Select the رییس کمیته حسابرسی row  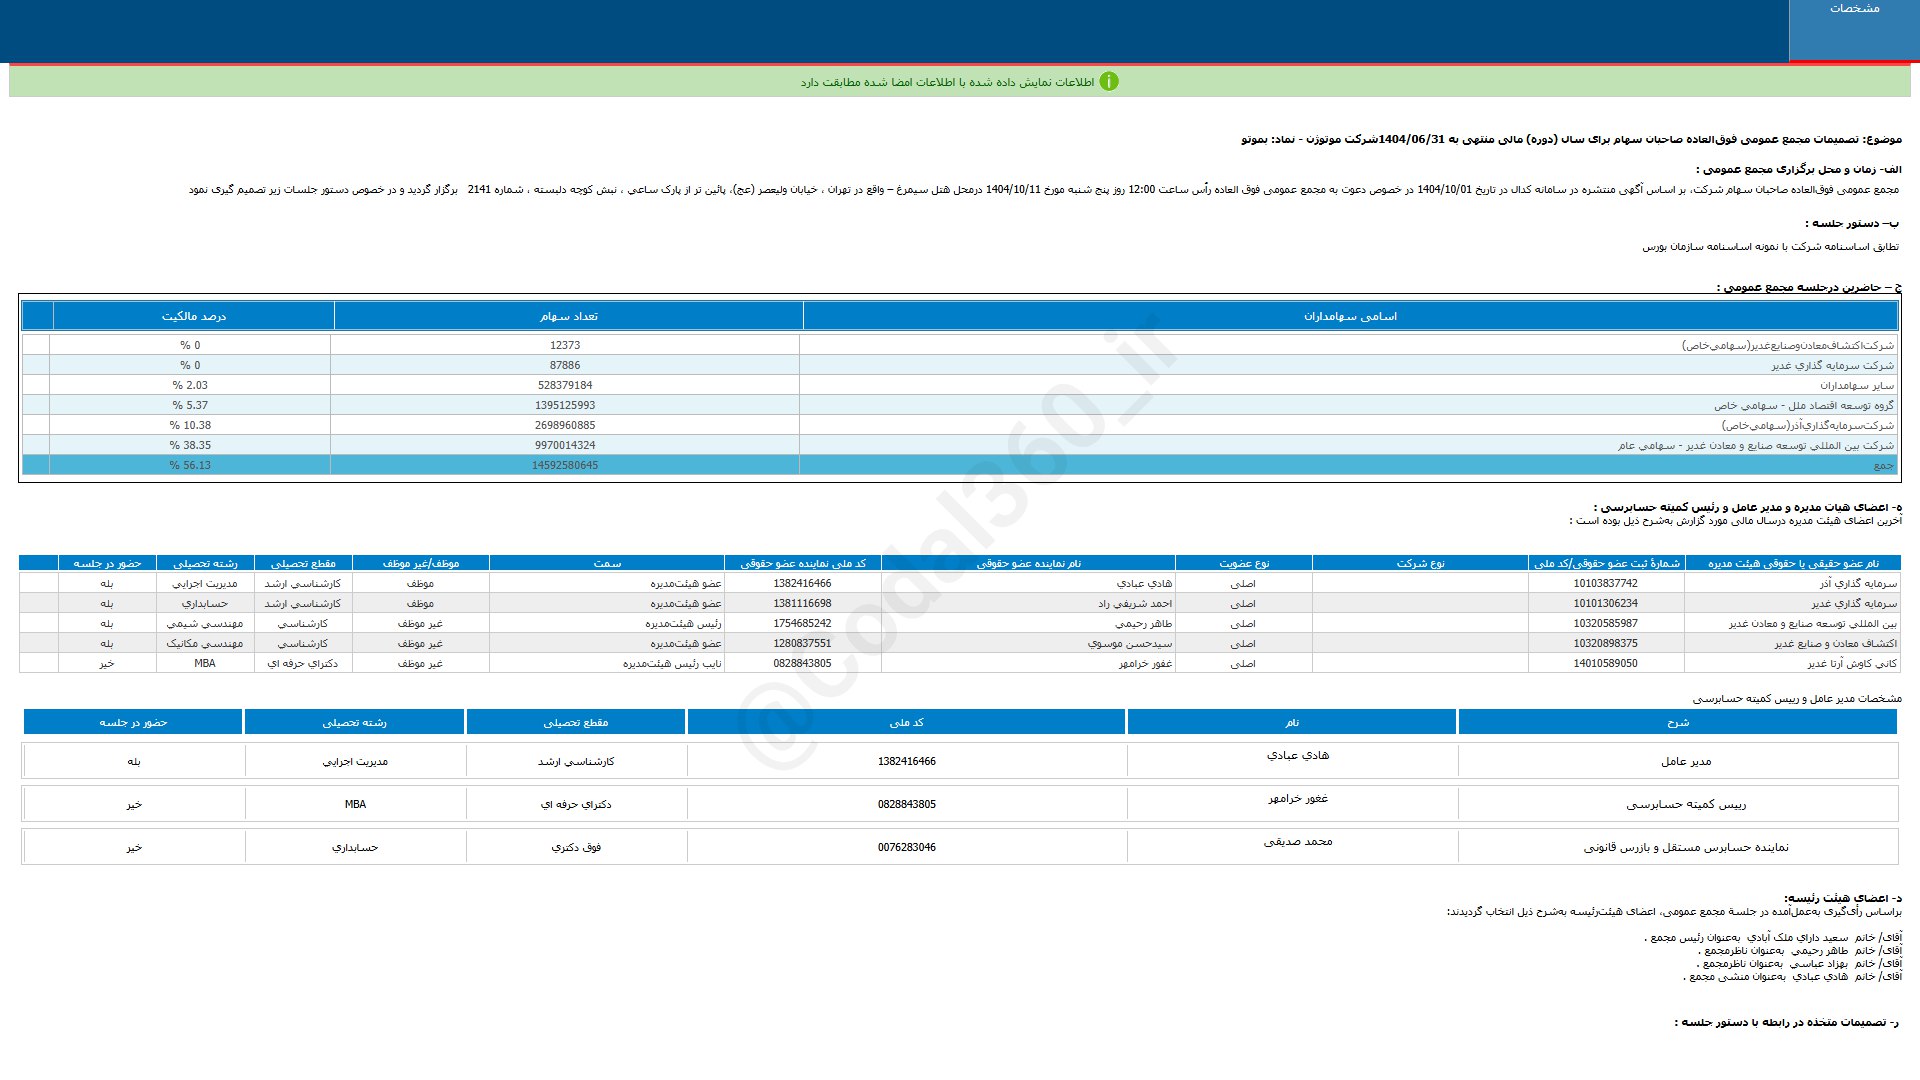1686,804
